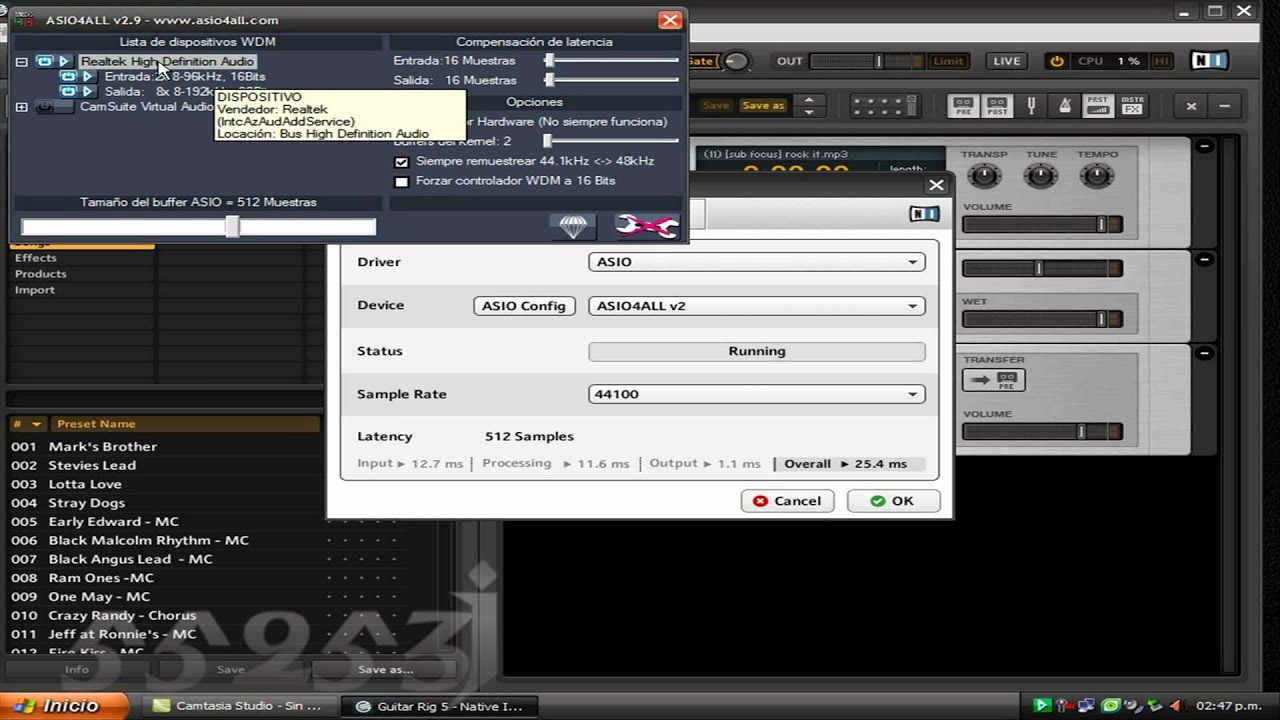Viewport: 1280px width, 720px height.
Task: Toggle Realtek High Definition Audio device power button
Action: 44,62
